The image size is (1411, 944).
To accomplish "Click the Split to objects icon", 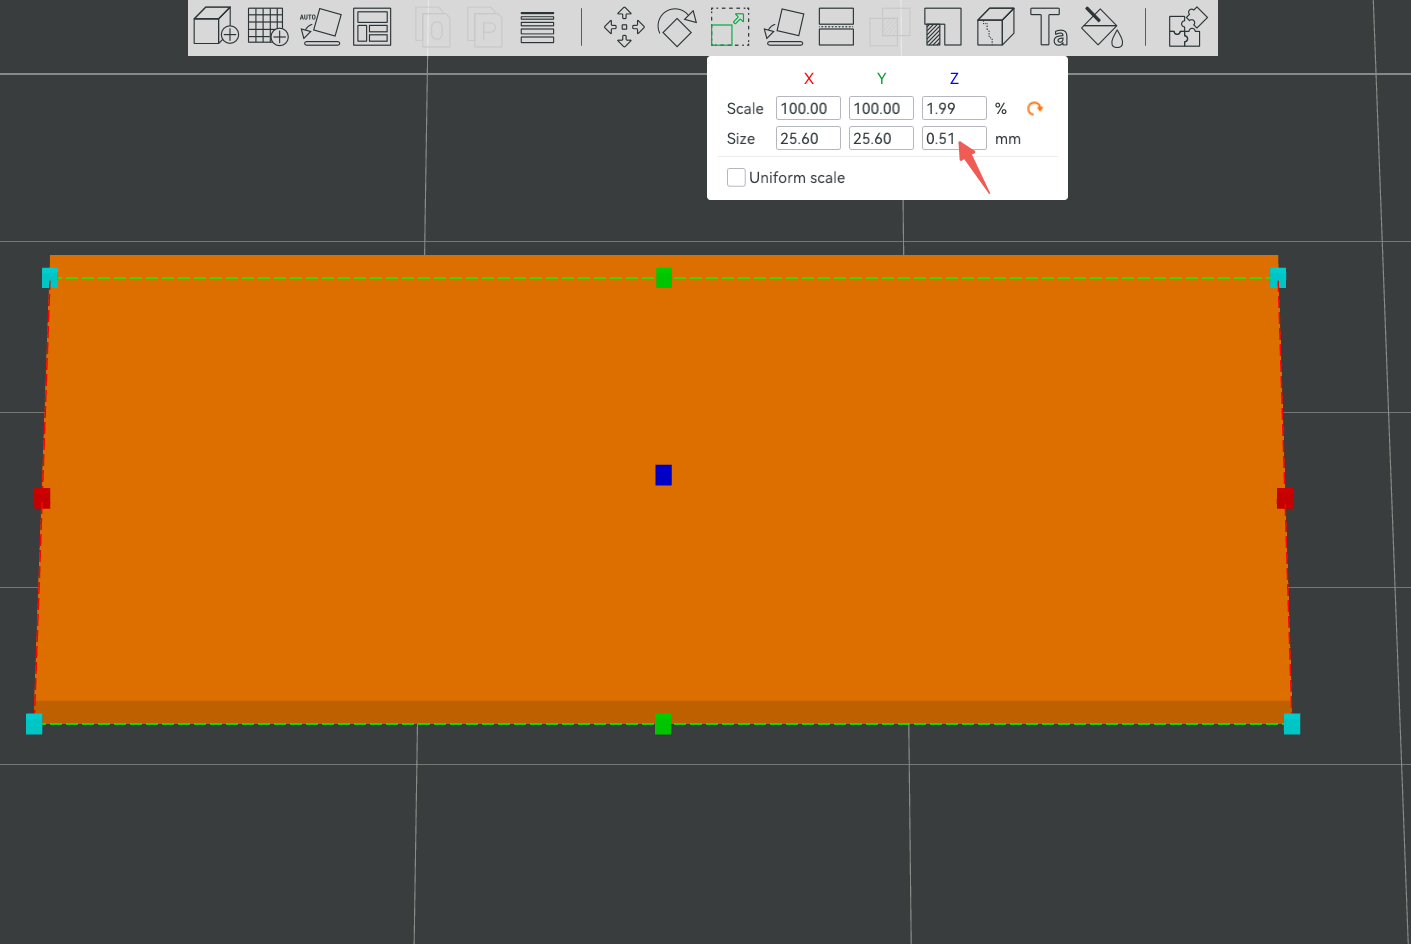I will click(x=434, y=27).
